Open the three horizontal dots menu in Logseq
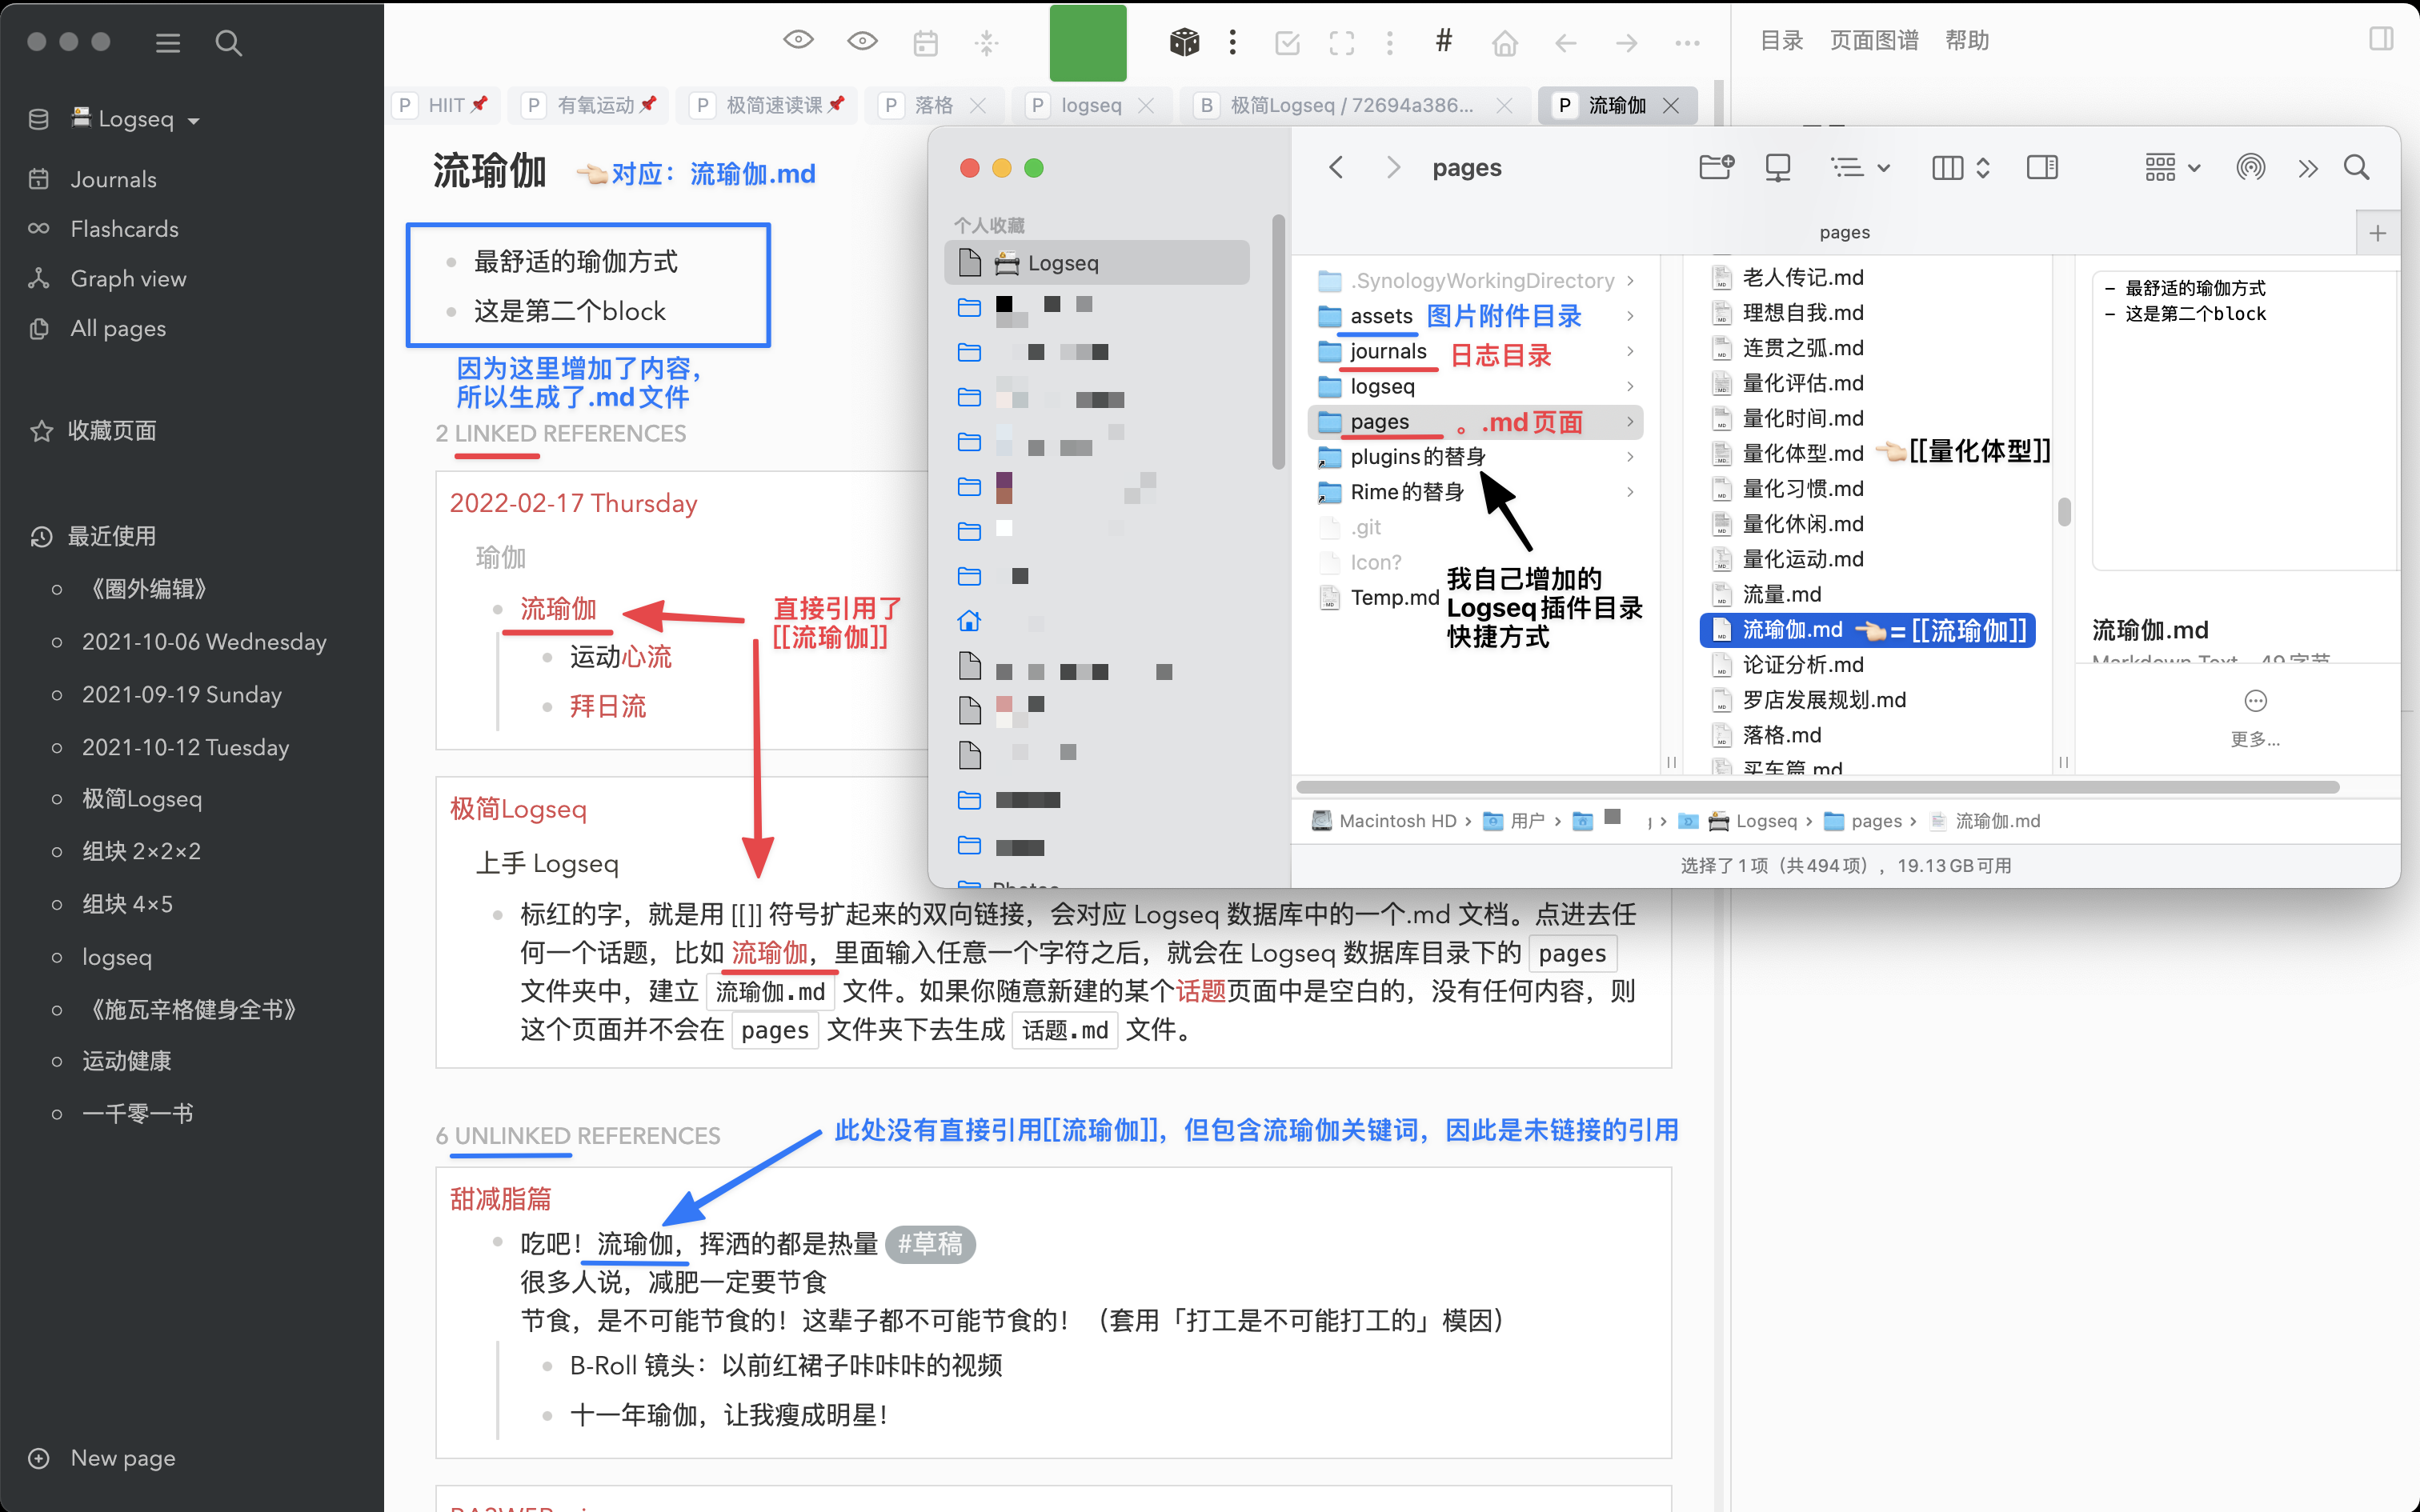 pos(1687,43)
